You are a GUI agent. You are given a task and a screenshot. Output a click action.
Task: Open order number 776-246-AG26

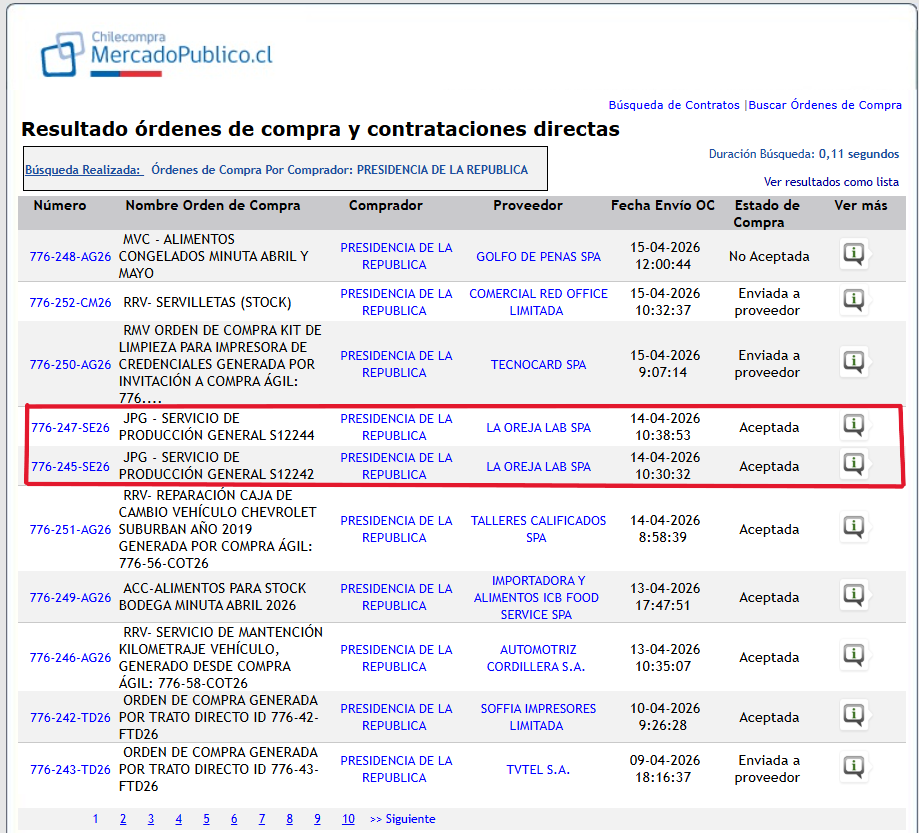coord(70,656)
